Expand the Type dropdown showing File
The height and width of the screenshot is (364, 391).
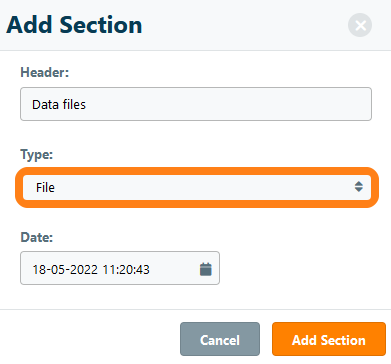click(197, 187)
